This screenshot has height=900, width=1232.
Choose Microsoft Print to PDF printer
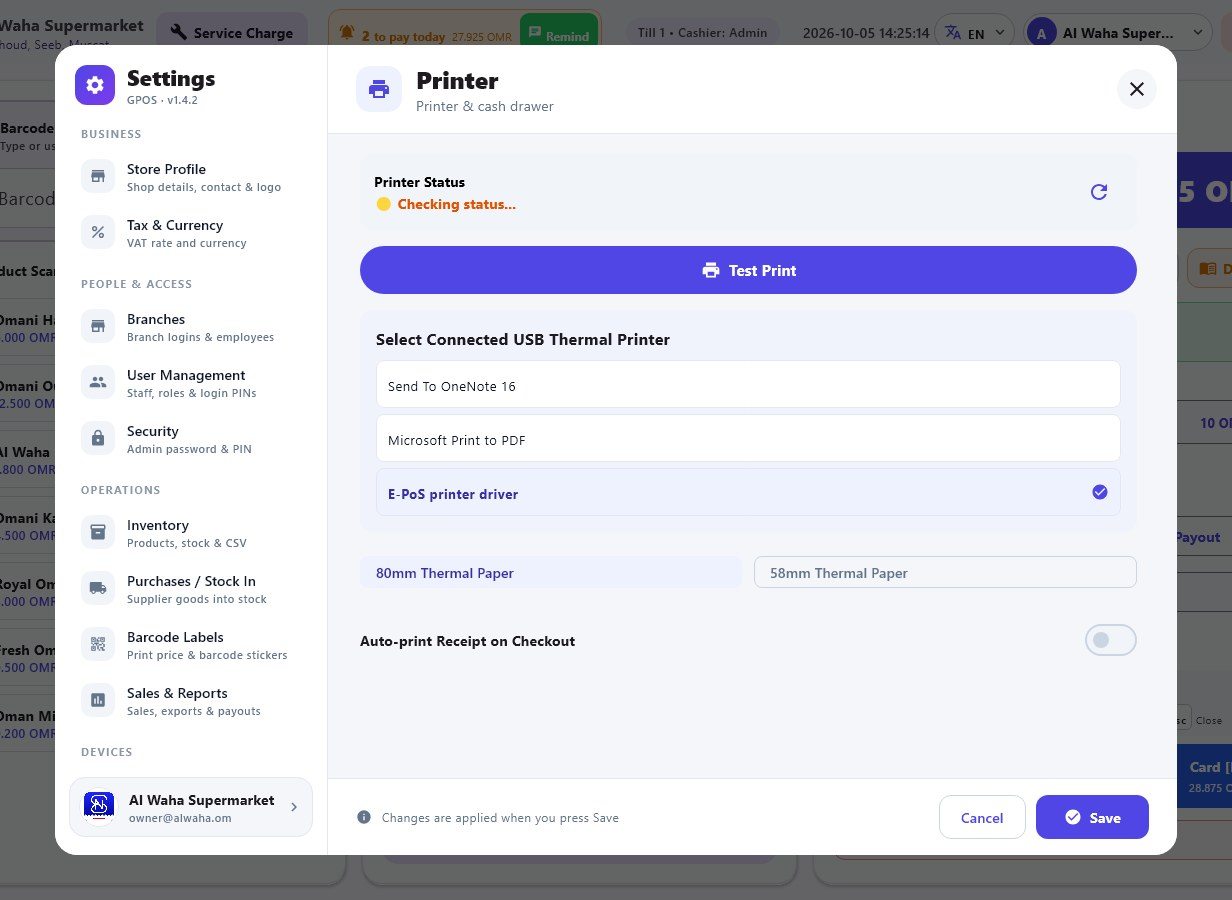(748, 439)
